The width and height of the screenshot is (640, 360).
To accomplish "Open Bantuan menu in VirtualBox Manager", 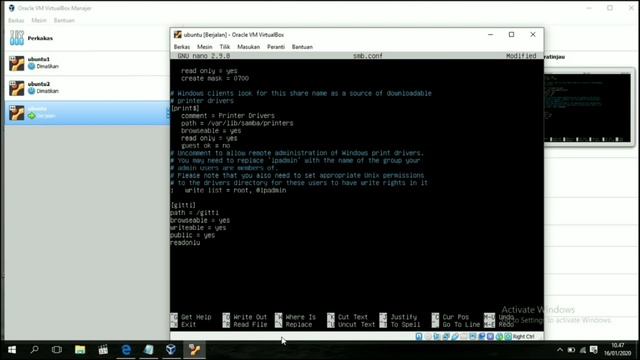I will point(64,20).
